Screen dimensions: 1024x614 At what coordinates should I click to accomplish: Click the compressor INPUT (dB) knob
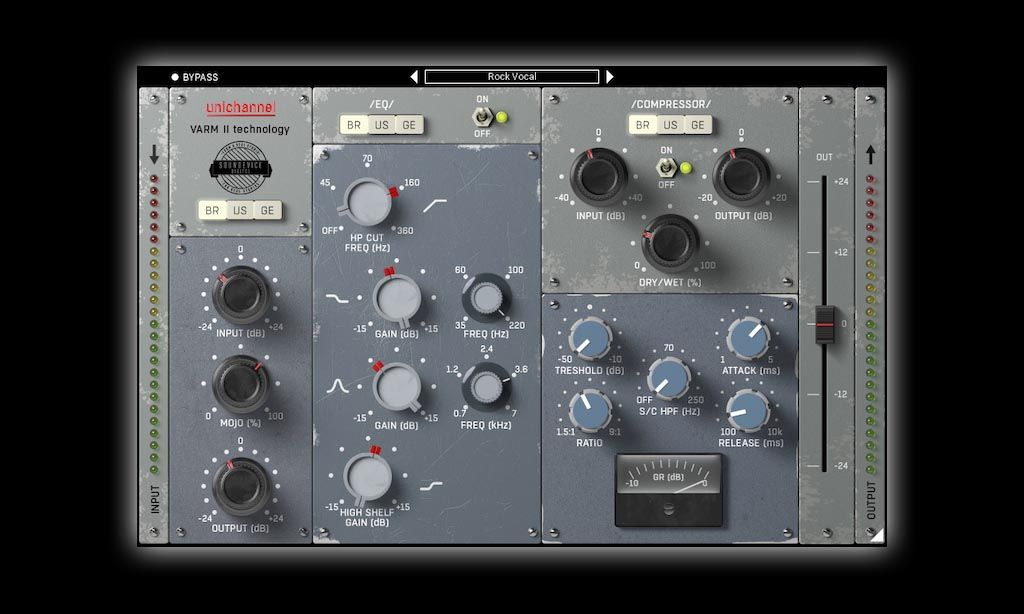point(598,177)
